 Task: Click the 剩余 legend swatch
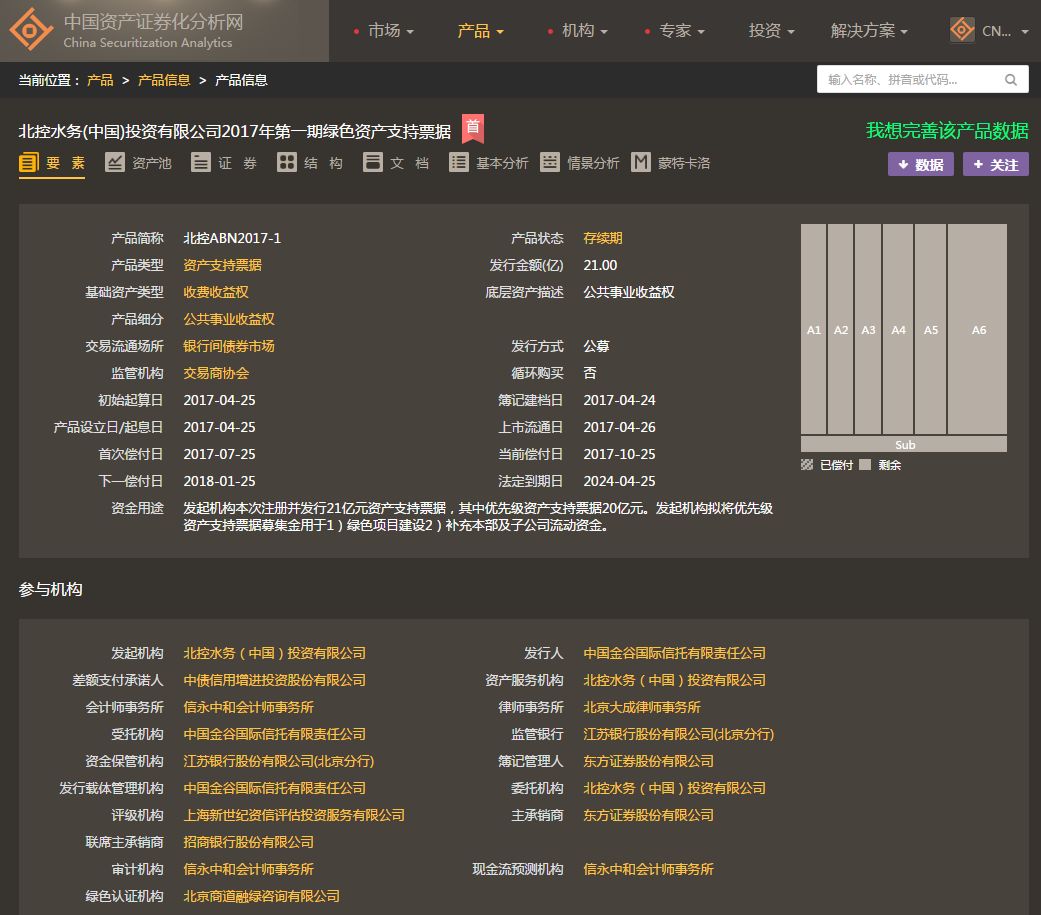click(x=864, y=465)
